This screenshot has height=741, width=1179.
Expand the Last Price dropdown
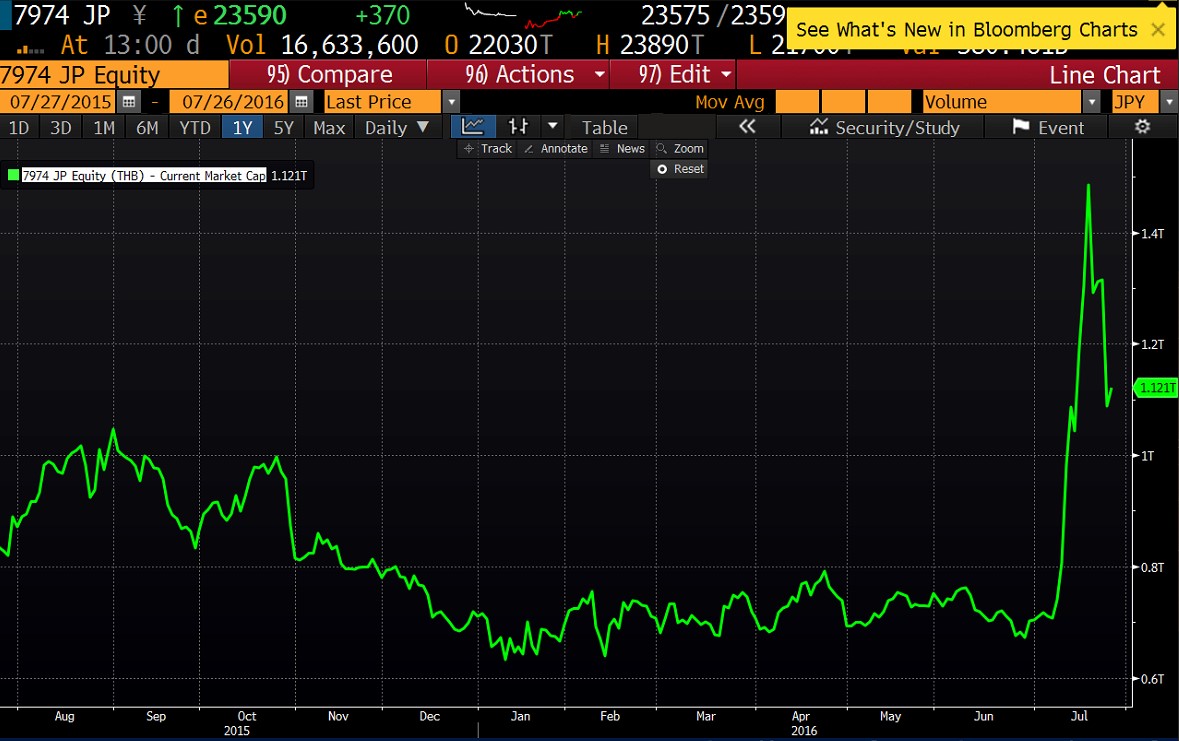point(451,102)
